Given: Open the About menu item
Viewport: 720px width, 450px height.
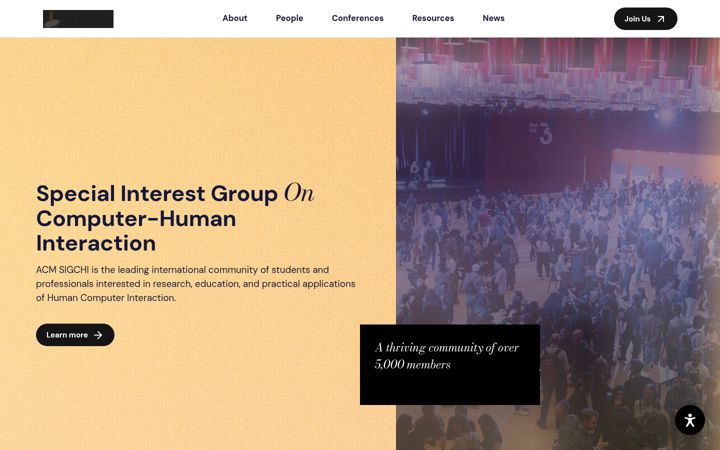Looking at the screenshot, I should coord(235,18).
